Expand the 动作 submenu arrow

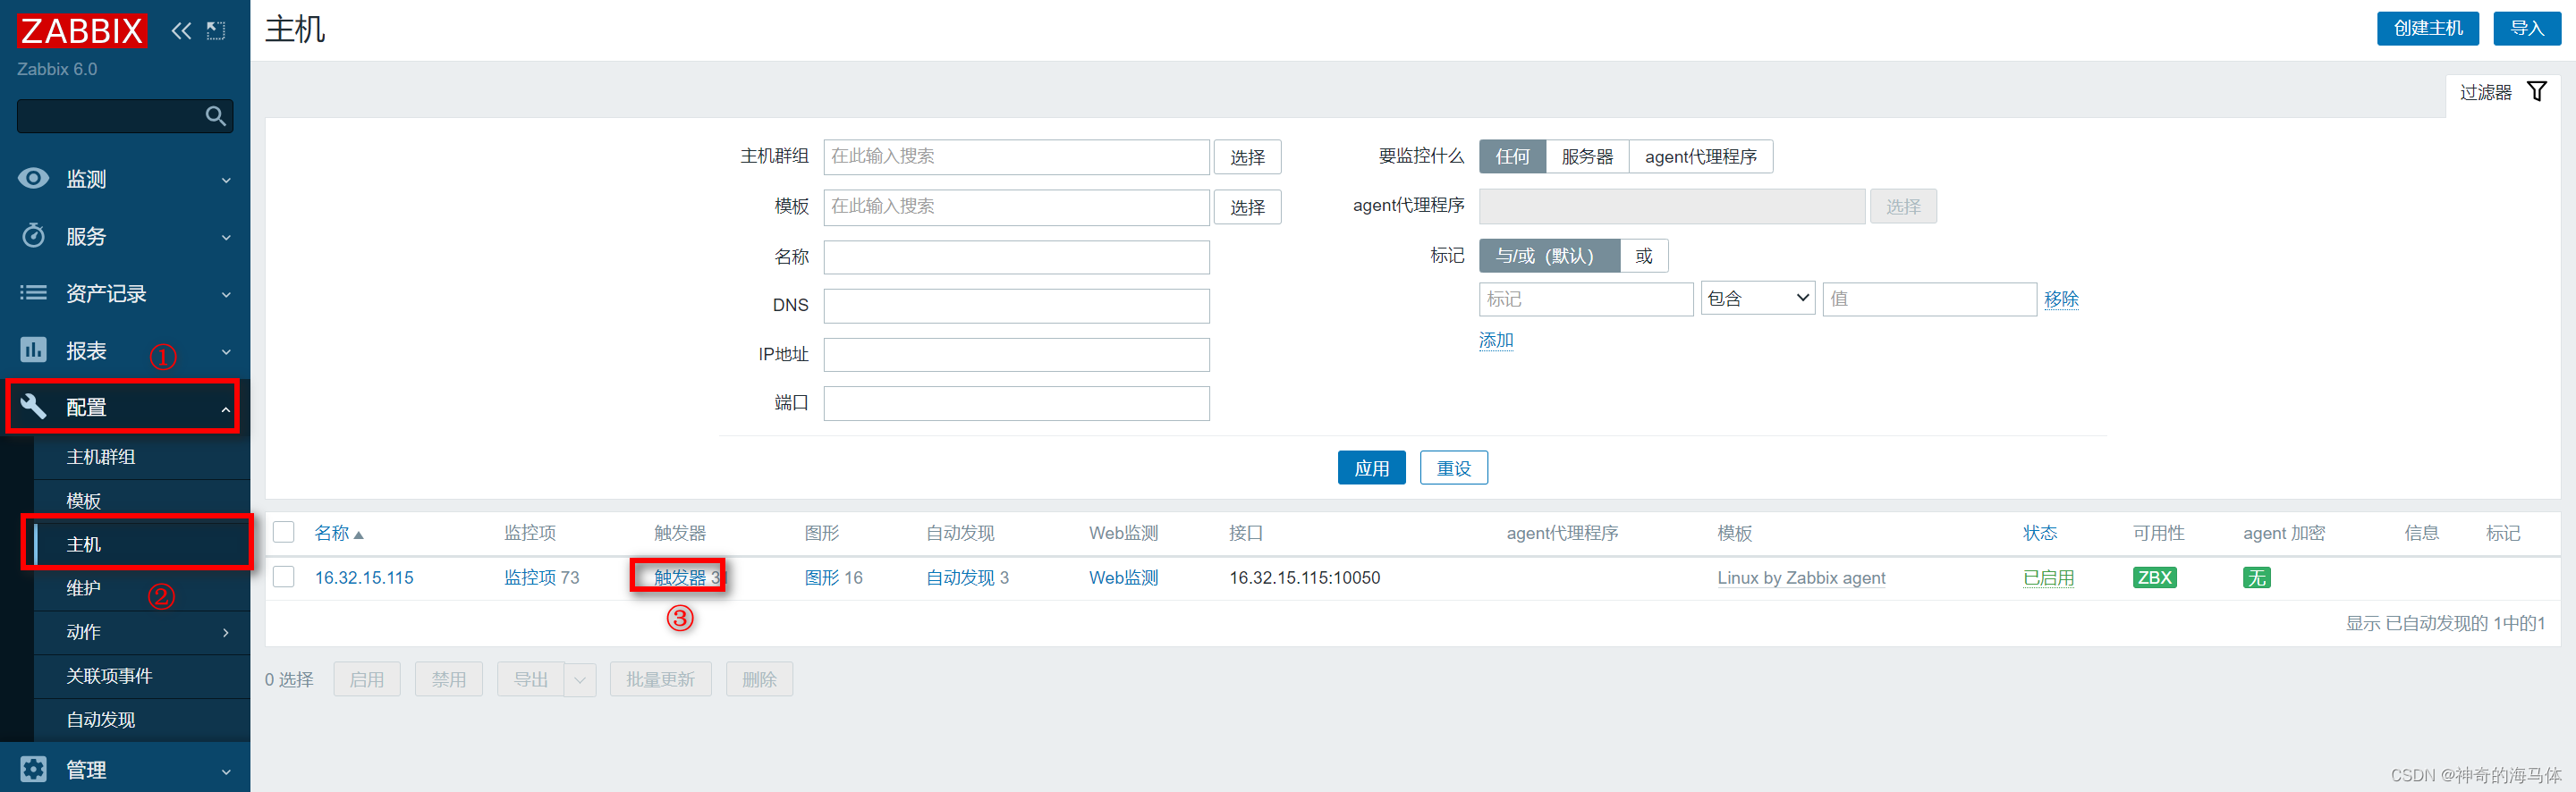coord(226,632)
